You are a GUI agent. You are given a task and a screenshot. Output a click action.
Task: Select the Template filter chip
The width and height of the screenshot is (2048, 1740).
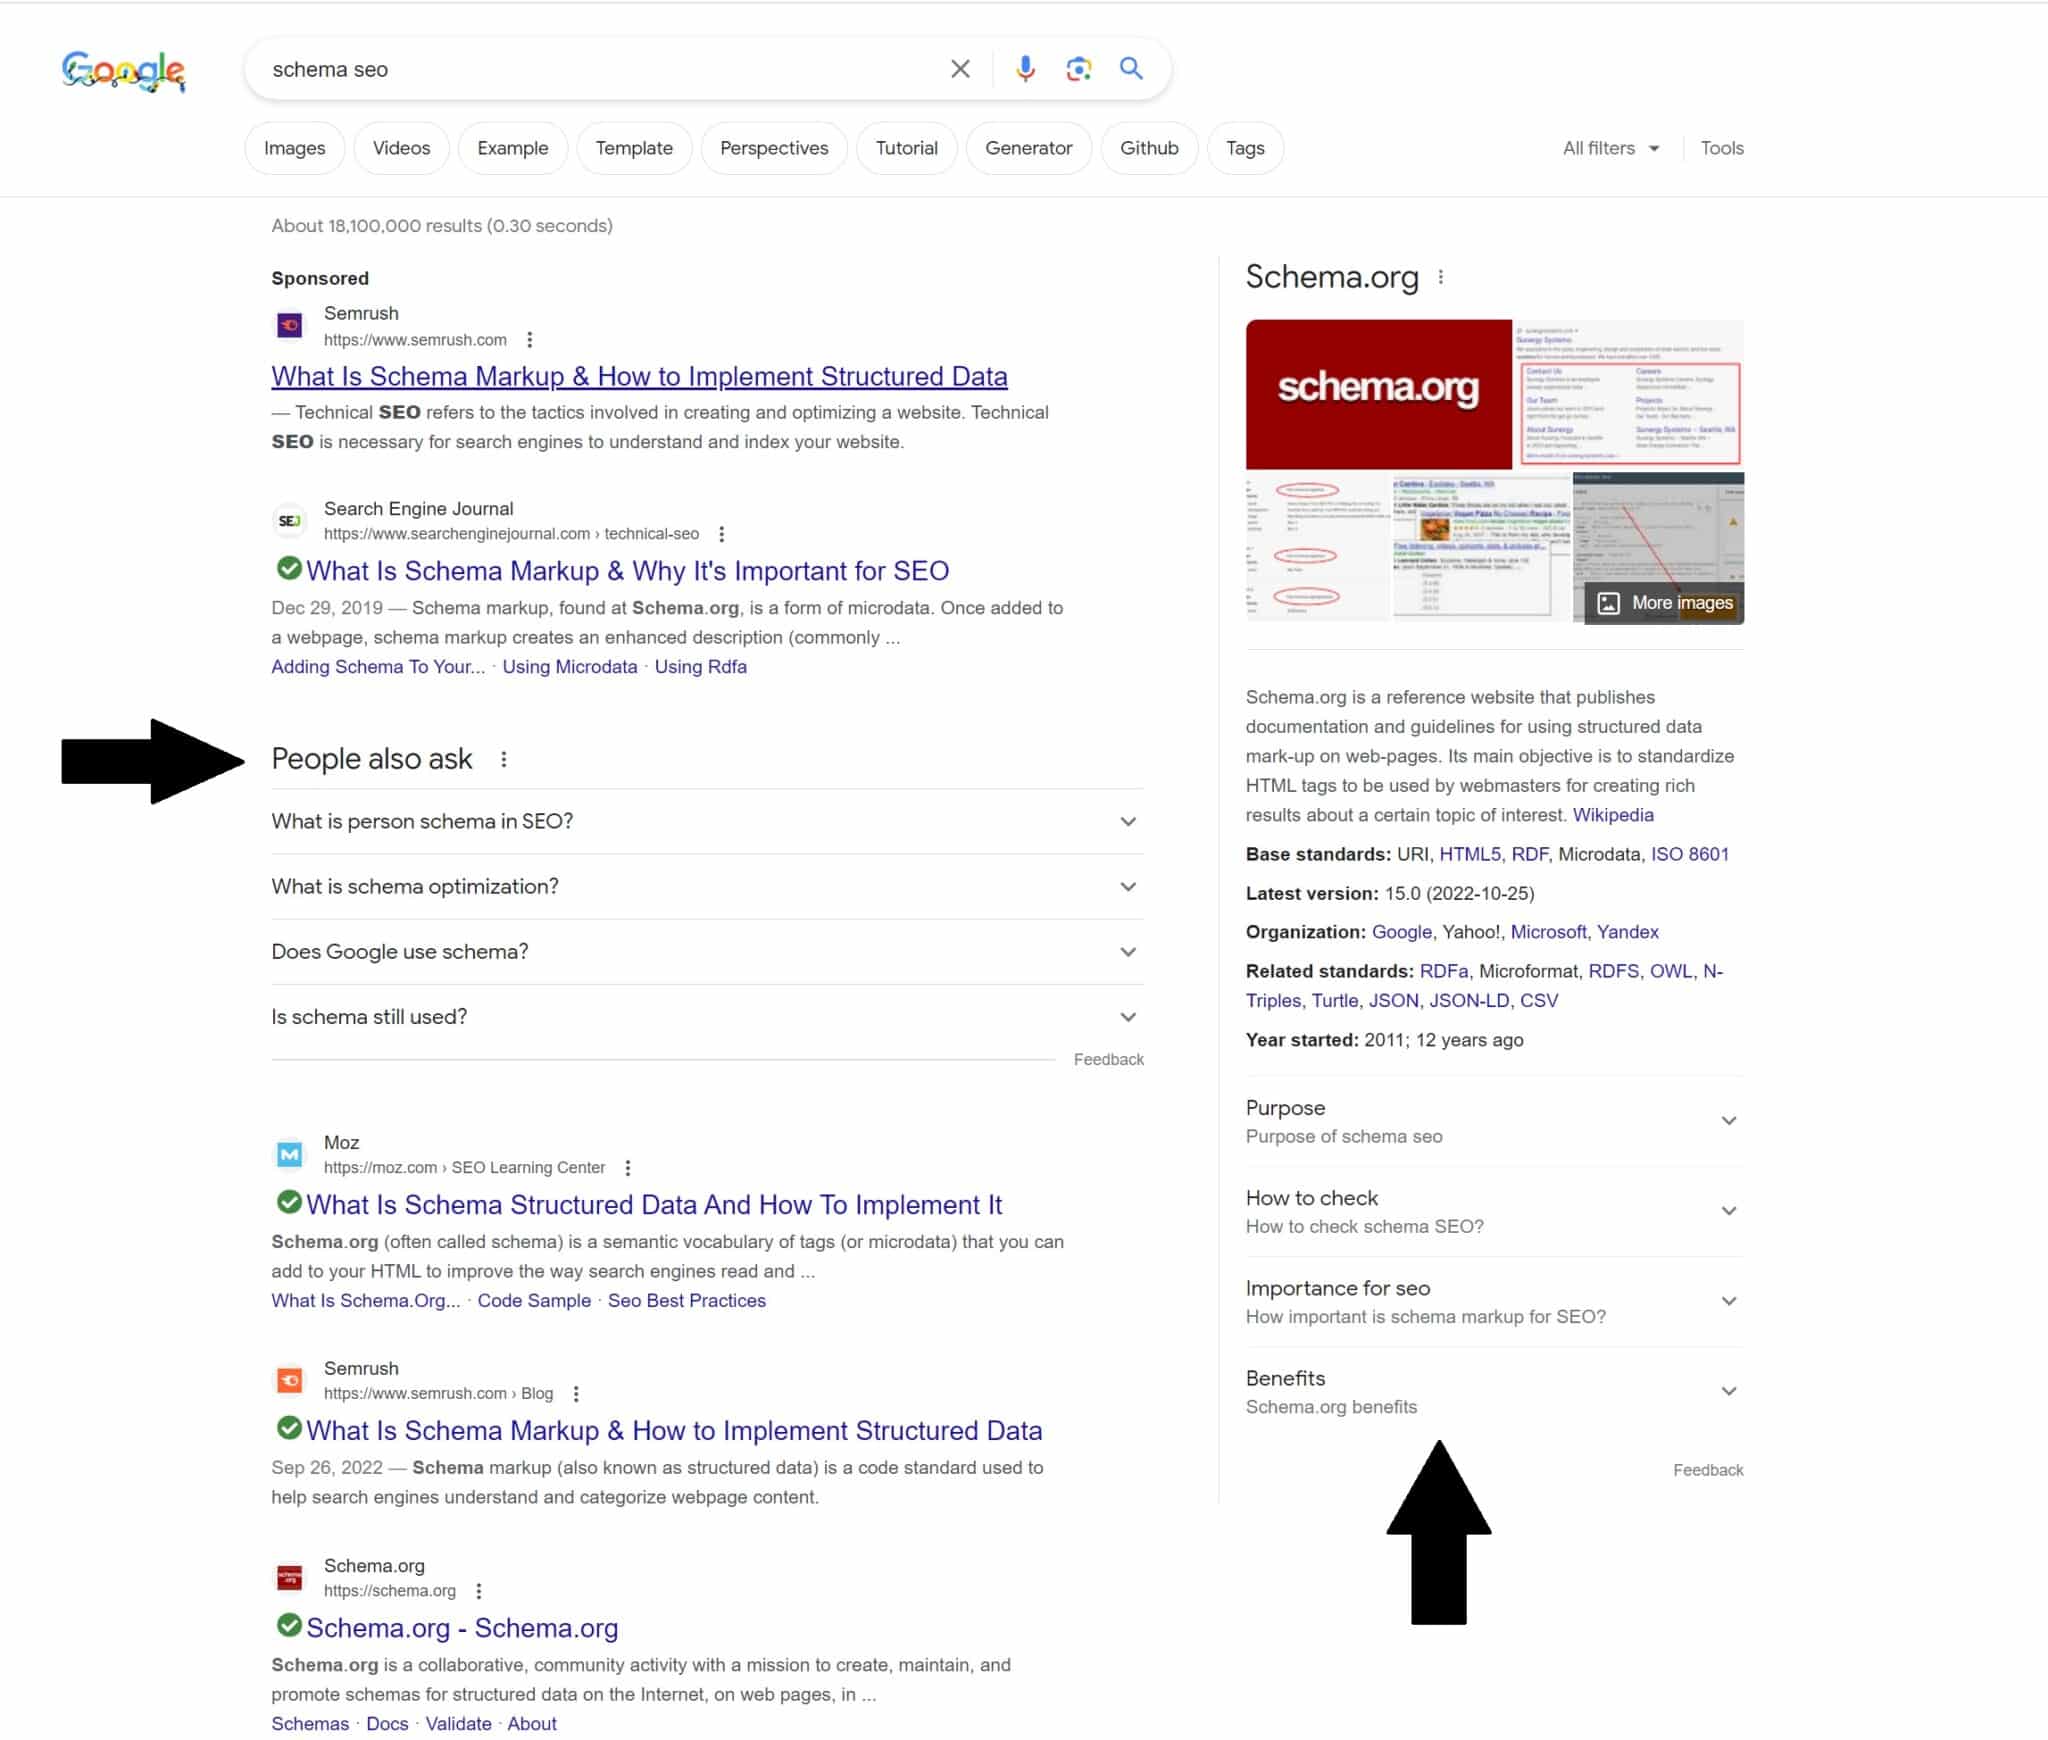click(634, 148)
